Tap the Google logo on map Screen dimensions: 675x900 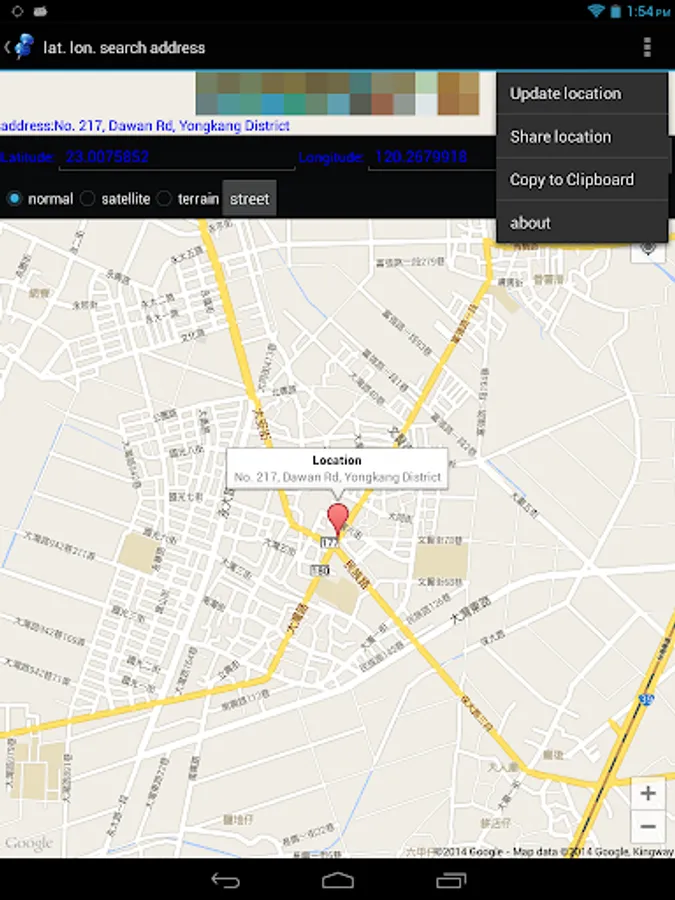click(29, 843)
